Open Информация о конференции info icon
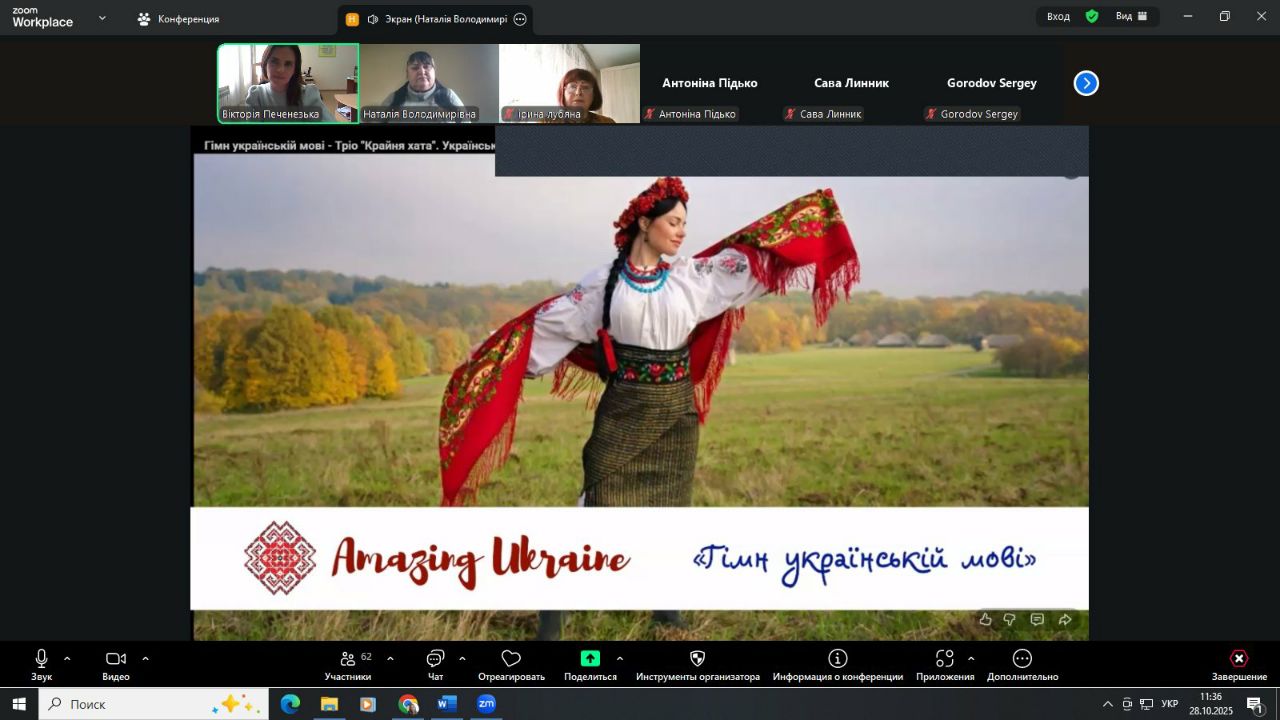Screen dimensions: 1280x720 click(837, 660)
